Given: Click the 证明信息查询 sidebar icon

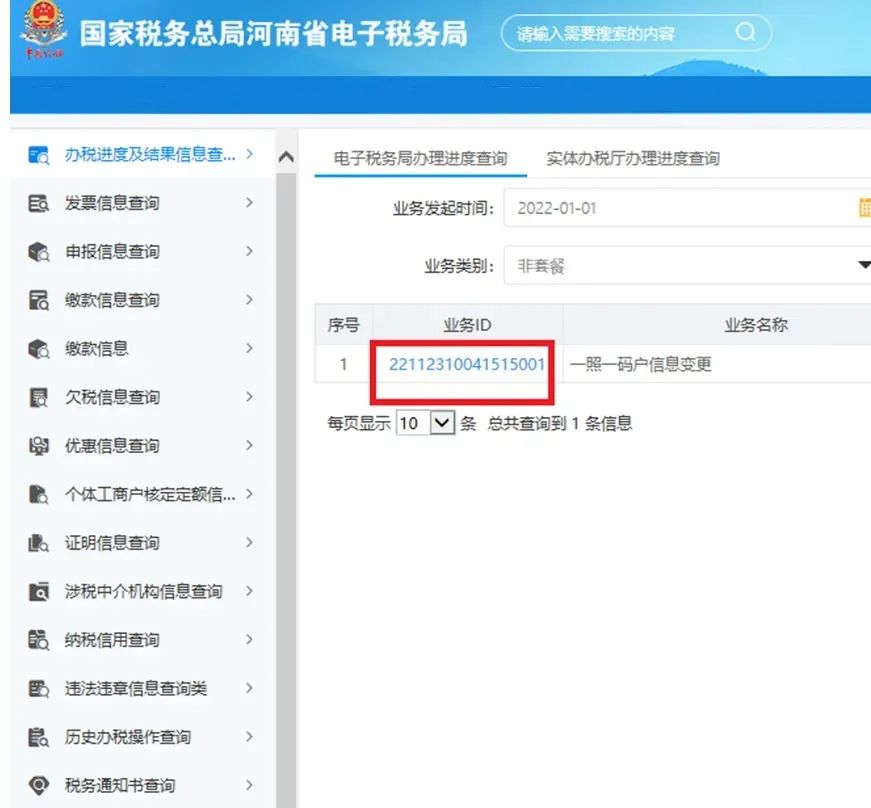Looking at the screenshot, I should point(38,543).
